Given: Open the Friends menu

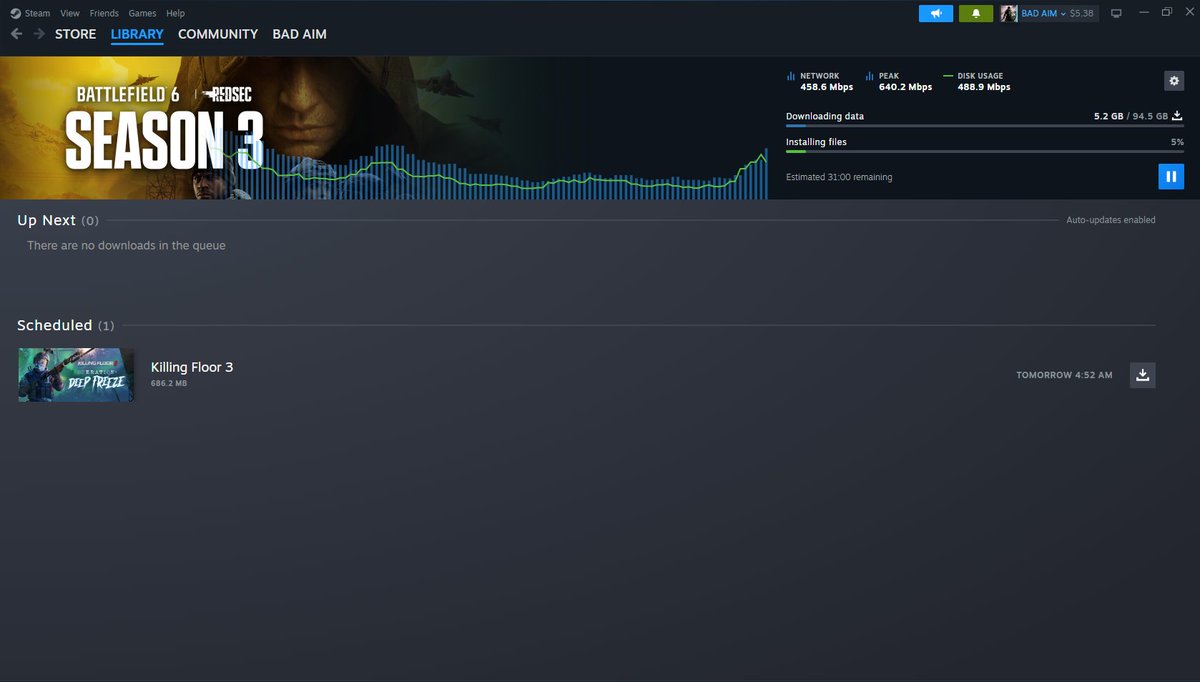Looking at the screenshot, I should [x=104, y=13].
